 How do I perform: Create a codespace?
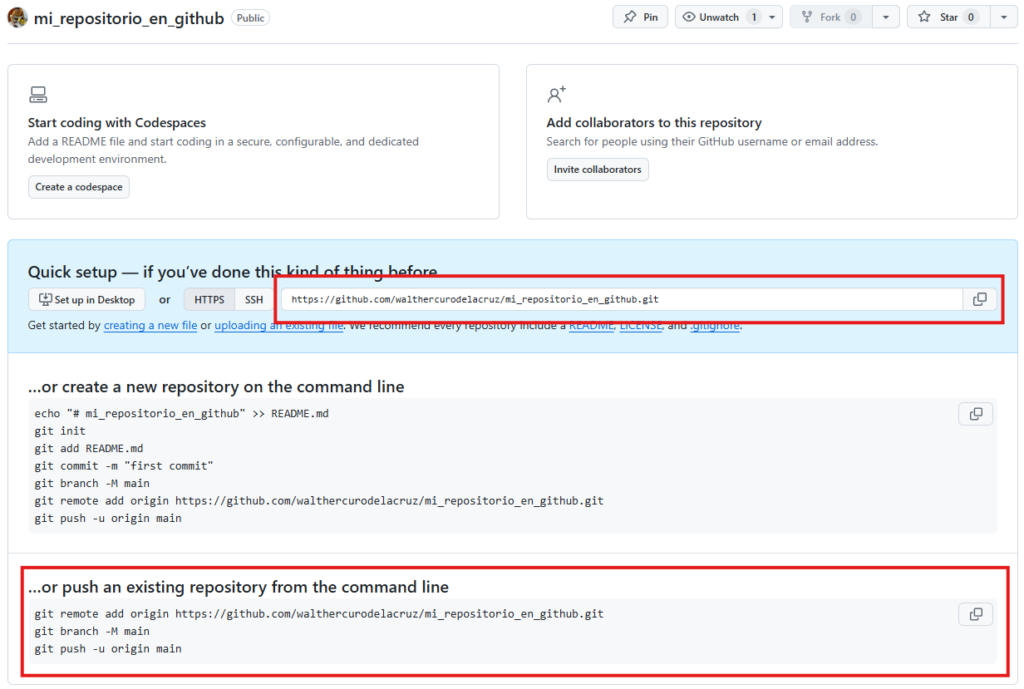pos(78,187)
